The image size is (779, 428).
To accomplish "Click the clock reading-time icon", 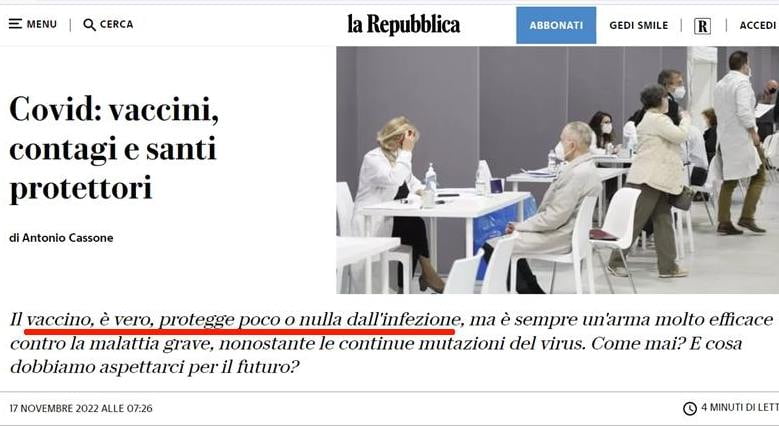I will (x=690, y=409).
